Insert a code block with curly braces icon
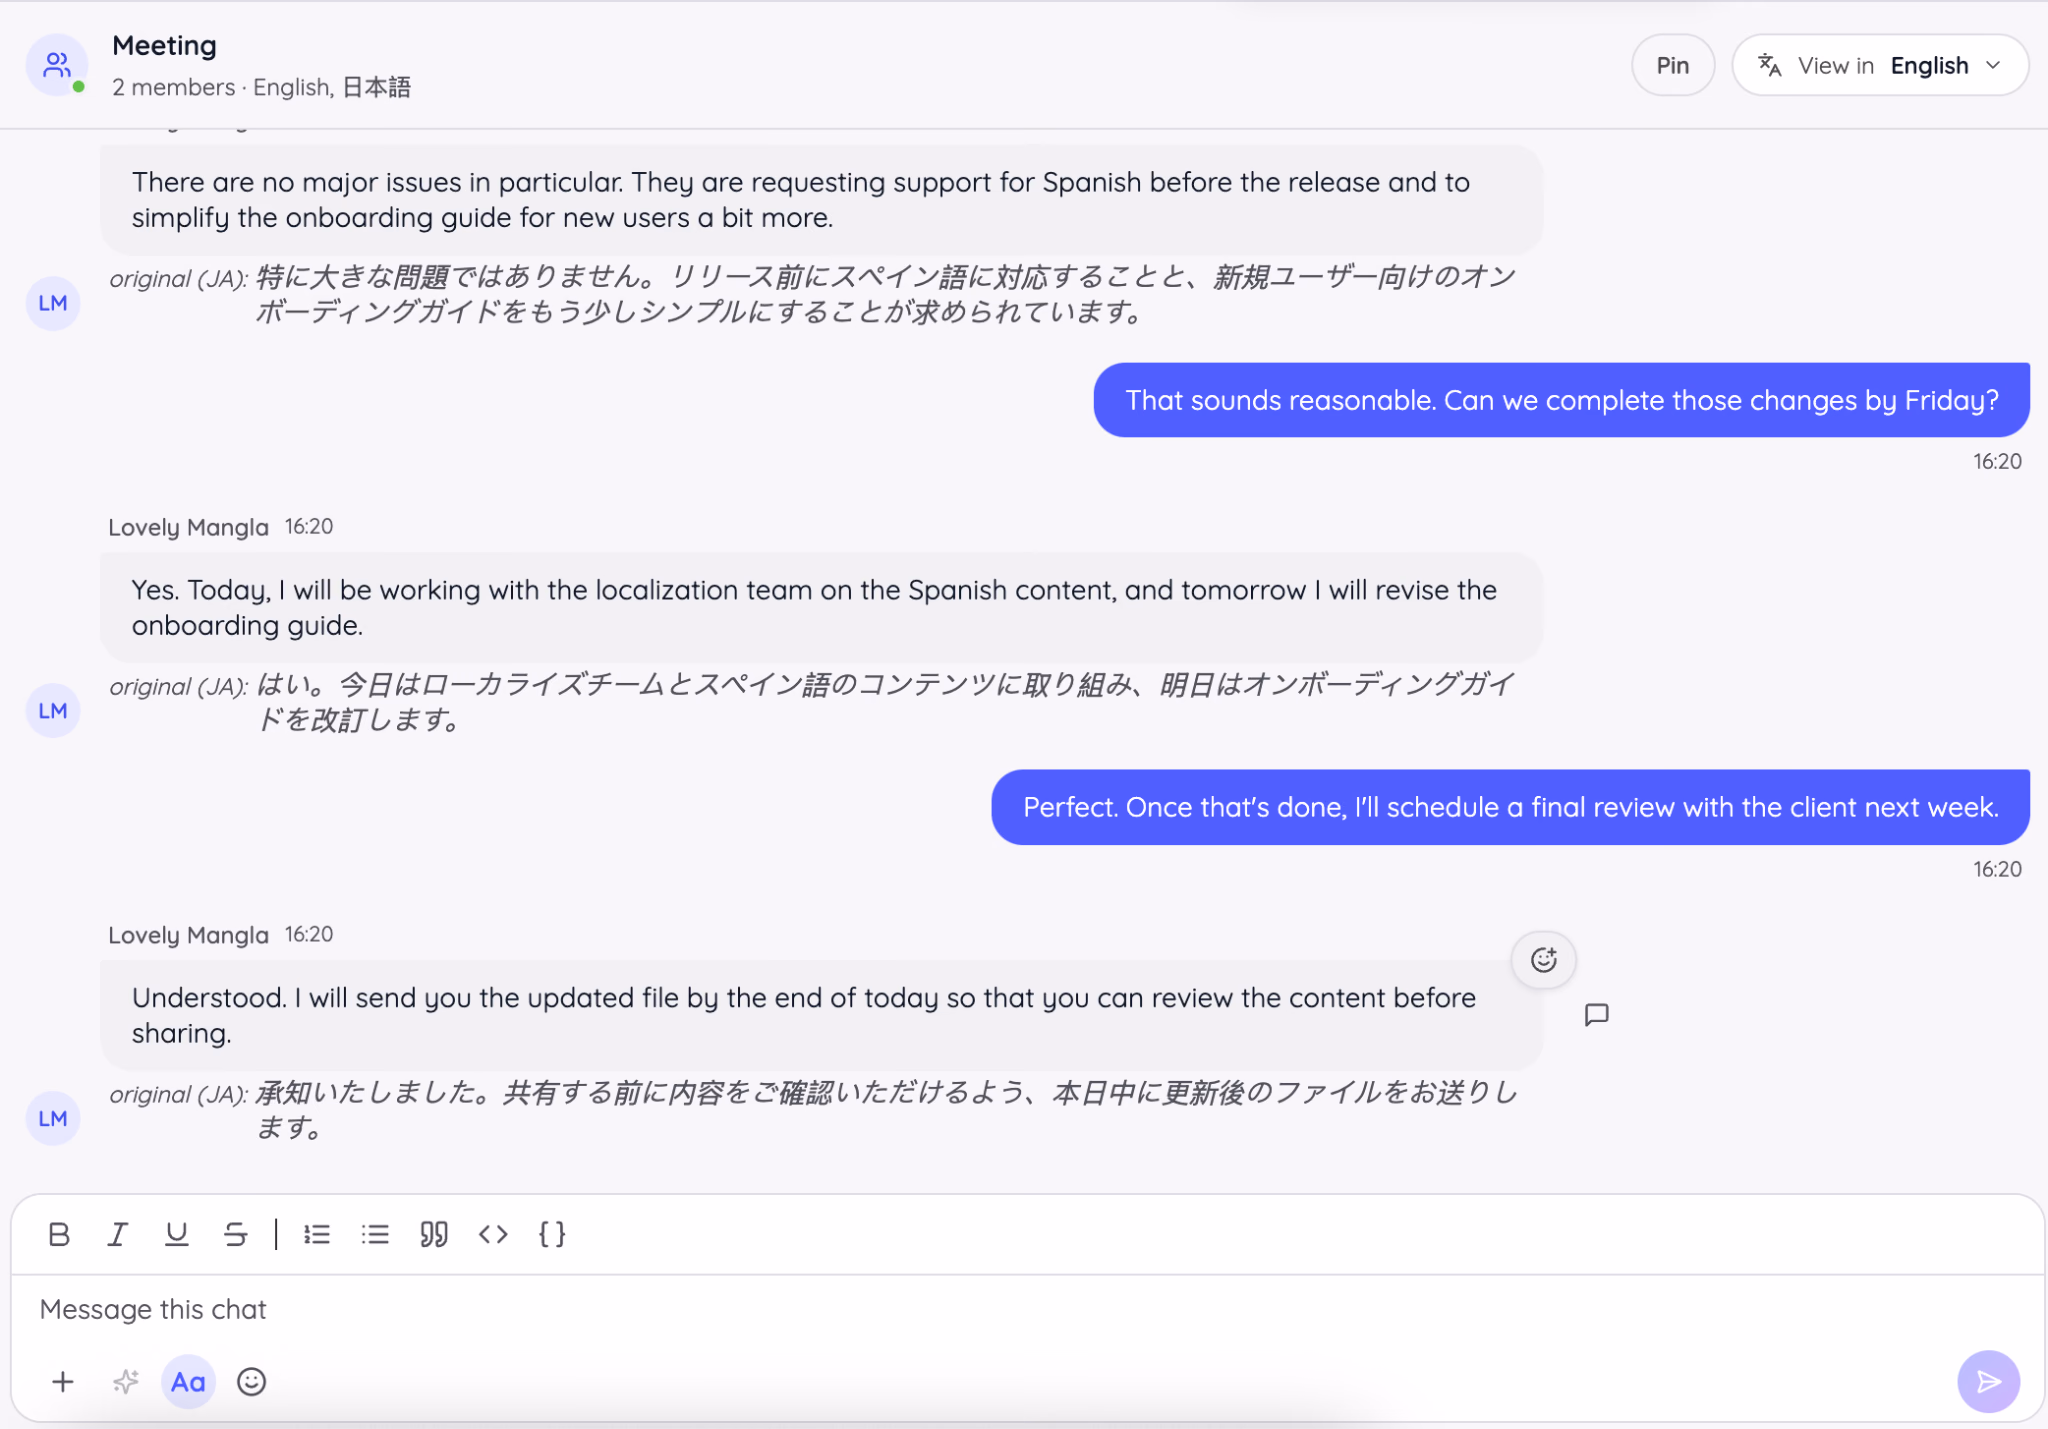 tap(552, 1234)
